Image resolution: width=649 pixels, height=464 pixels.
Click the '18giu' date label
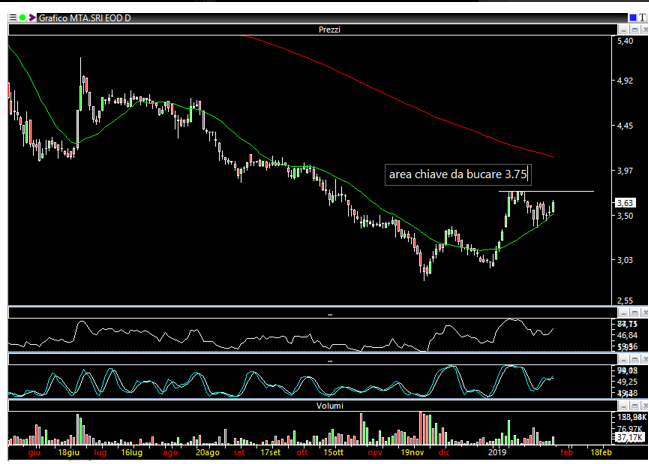point(69,452)
